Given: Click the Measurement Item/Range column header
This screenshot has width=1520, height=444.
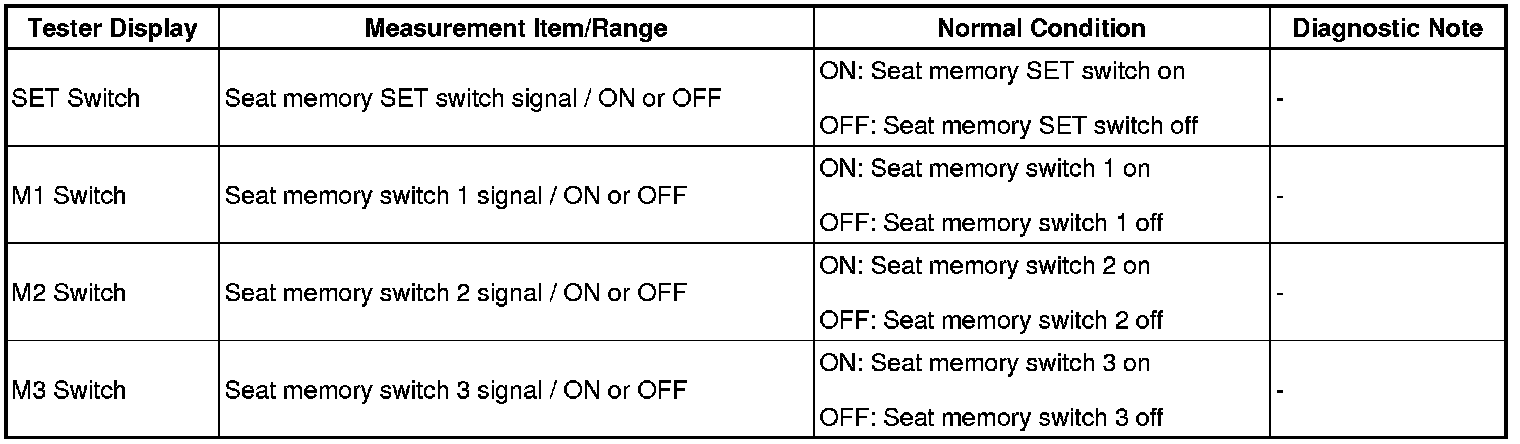Looking at the screenshot, I should click(515, 29).
